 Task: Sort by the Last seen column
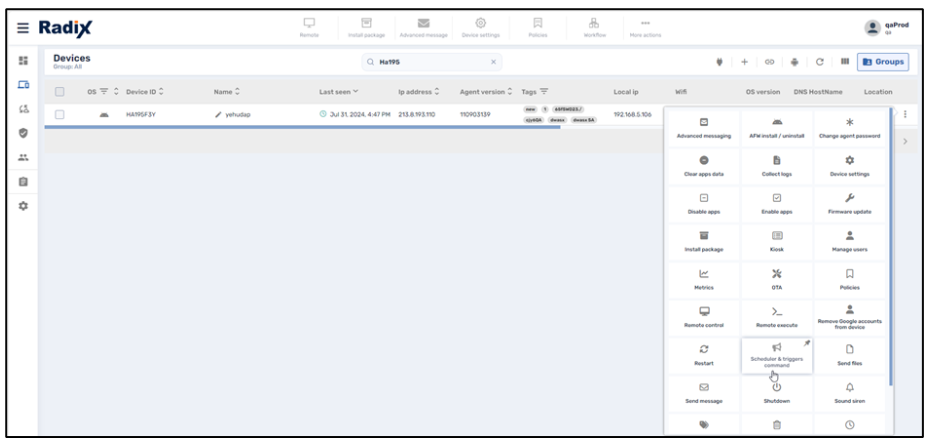[344, 92]
